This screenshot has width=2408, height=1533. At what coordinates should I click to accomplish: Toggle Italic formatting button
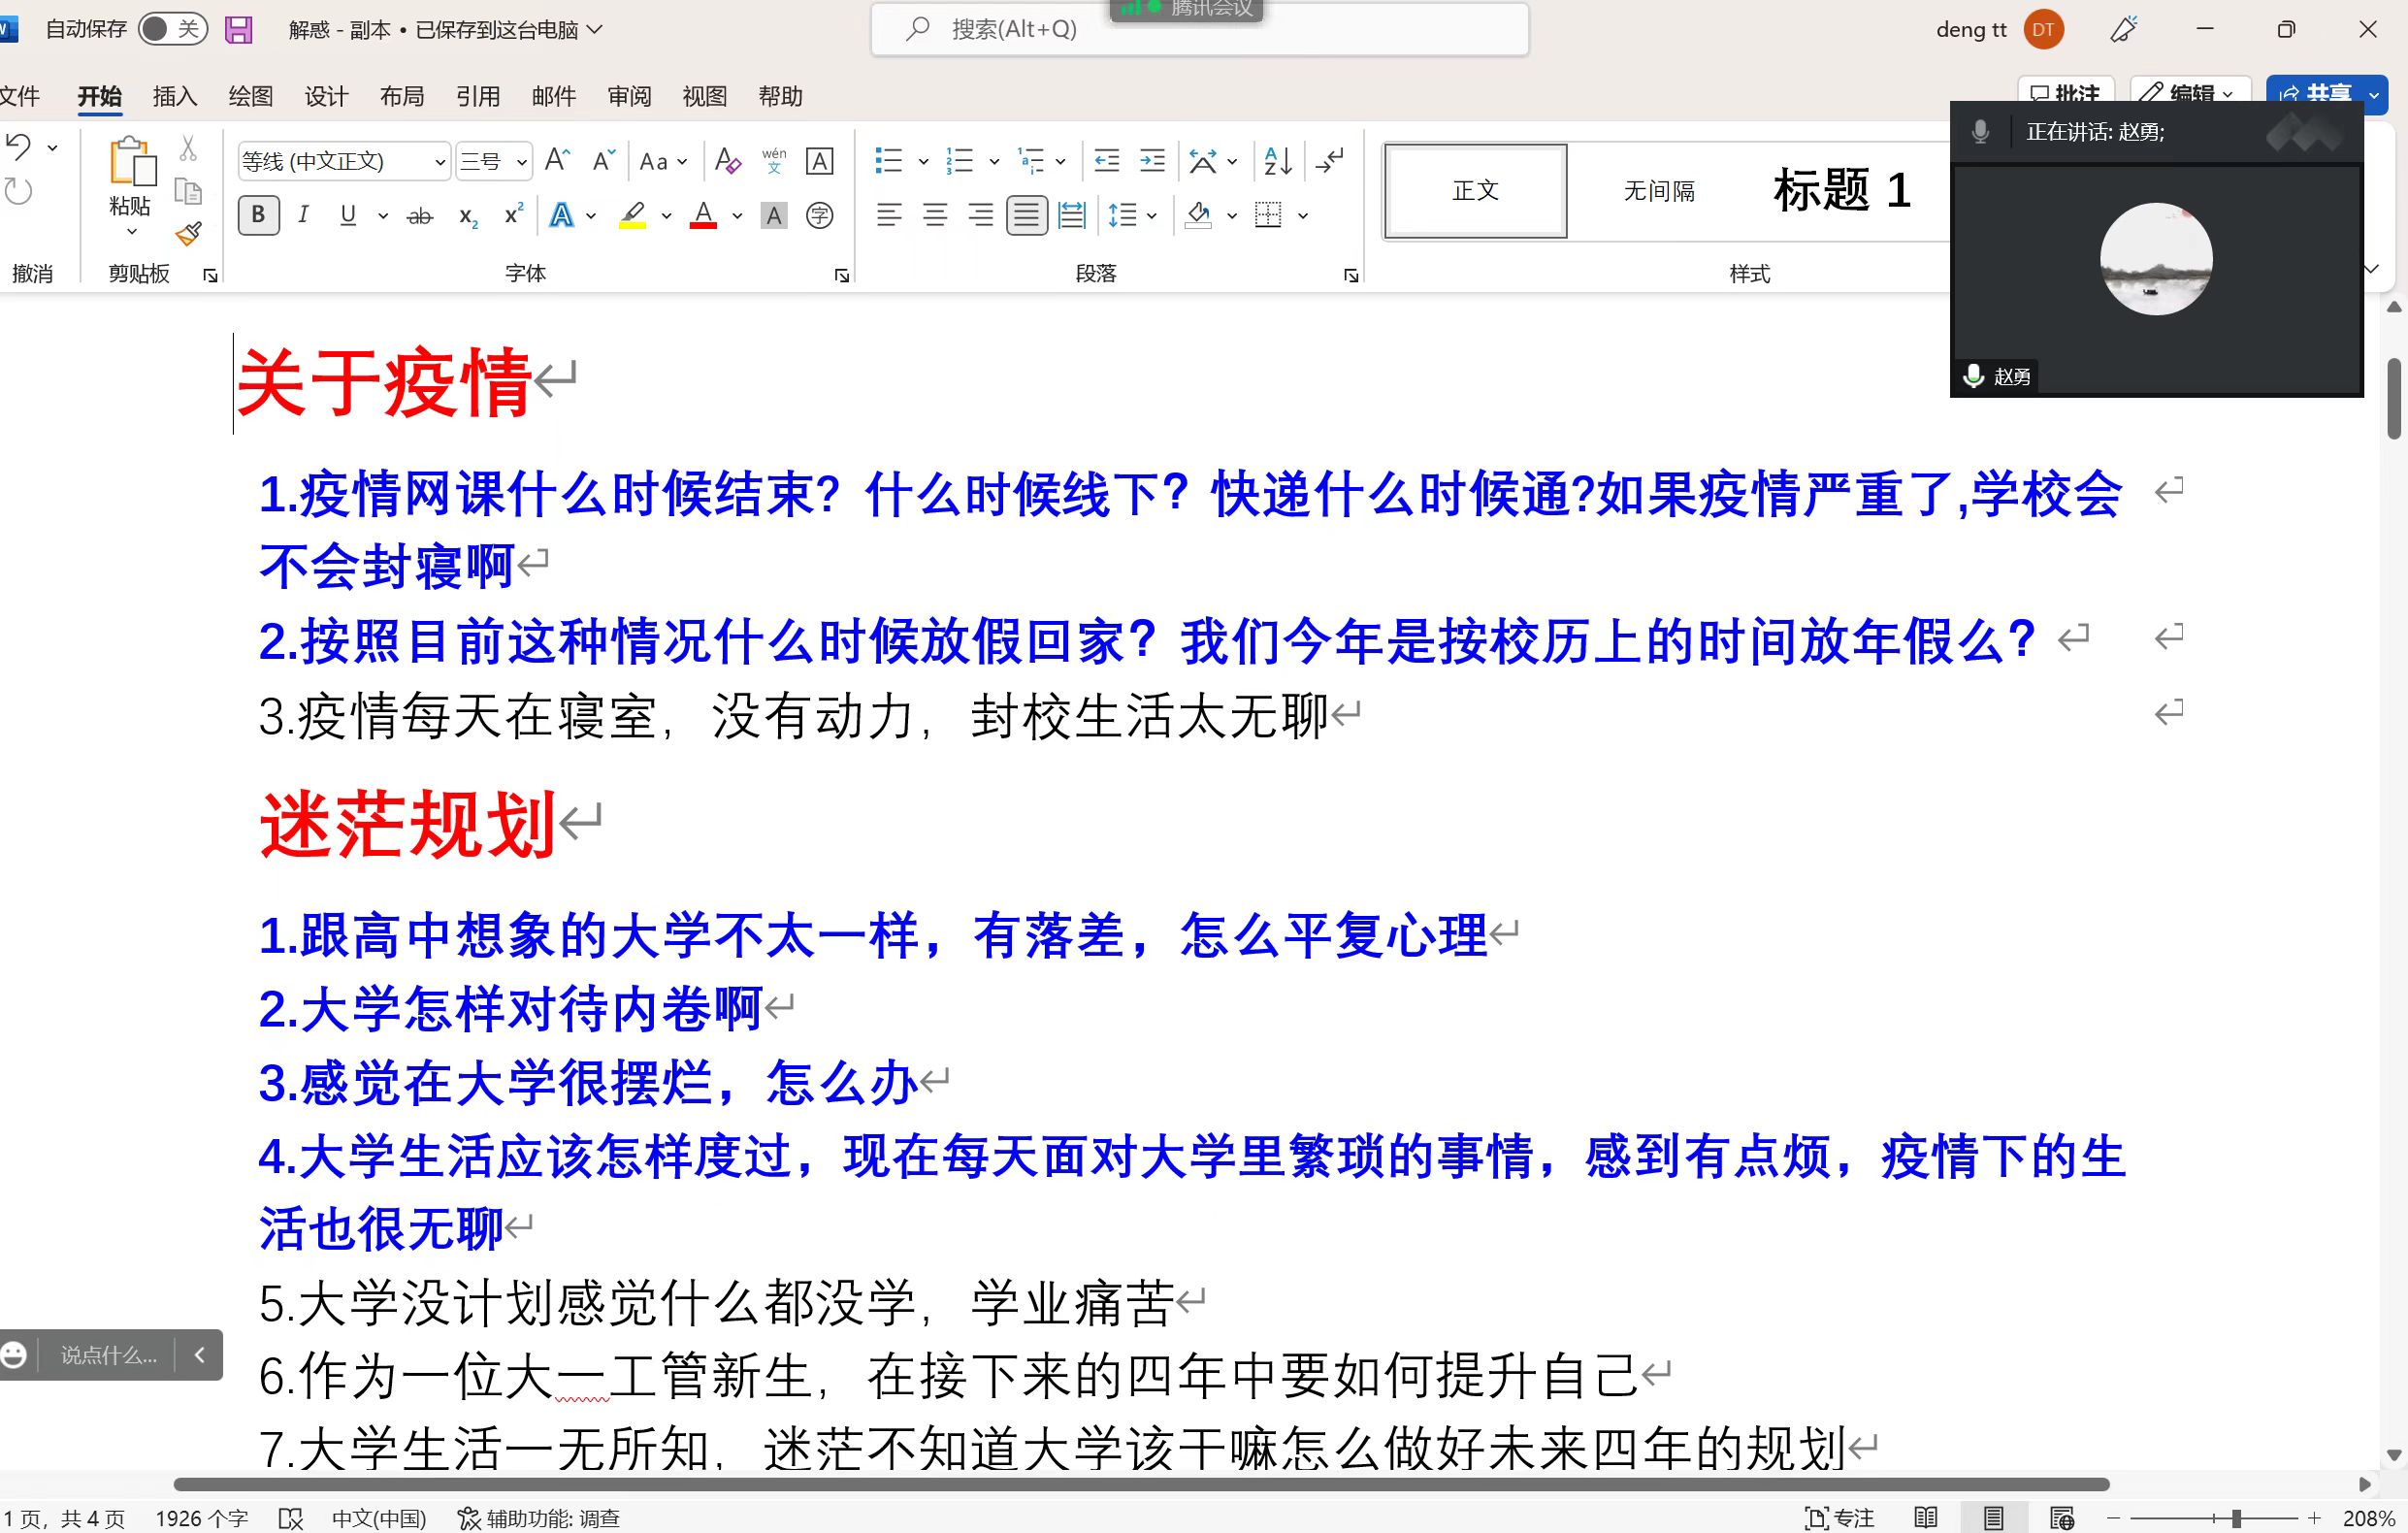click(303, 215)
